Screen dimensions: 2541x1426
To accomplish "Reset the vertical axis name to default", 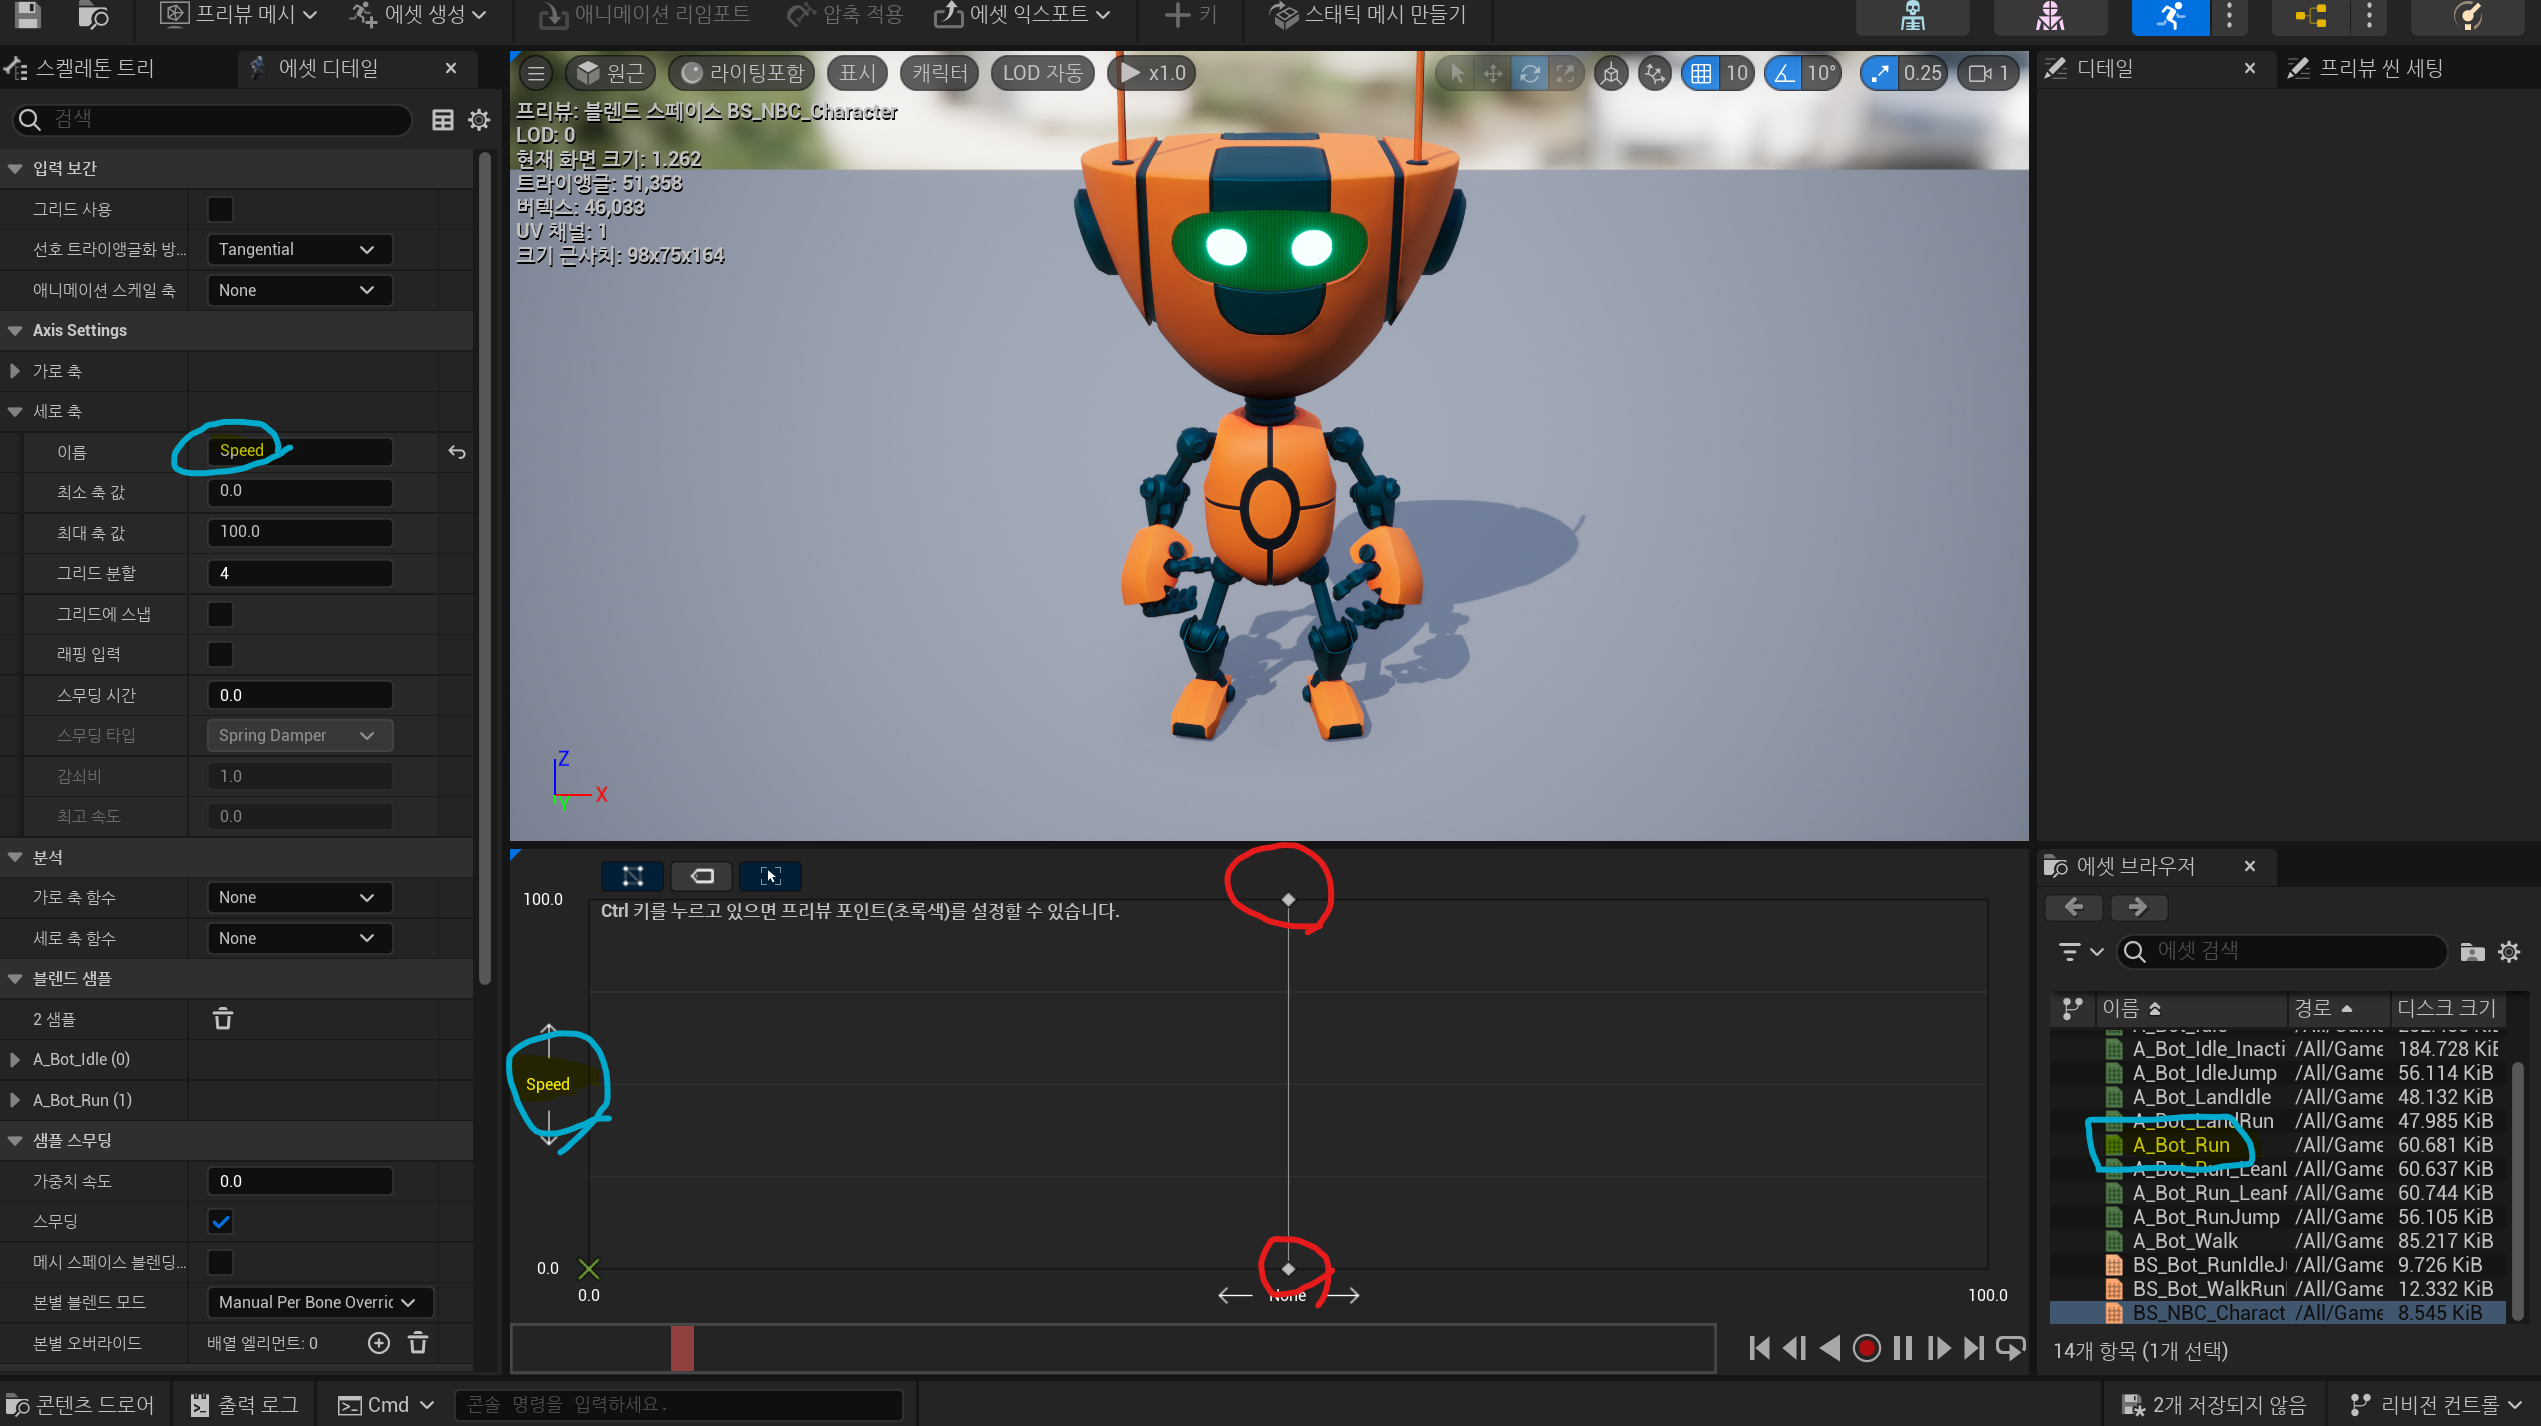I will [457, 452].
